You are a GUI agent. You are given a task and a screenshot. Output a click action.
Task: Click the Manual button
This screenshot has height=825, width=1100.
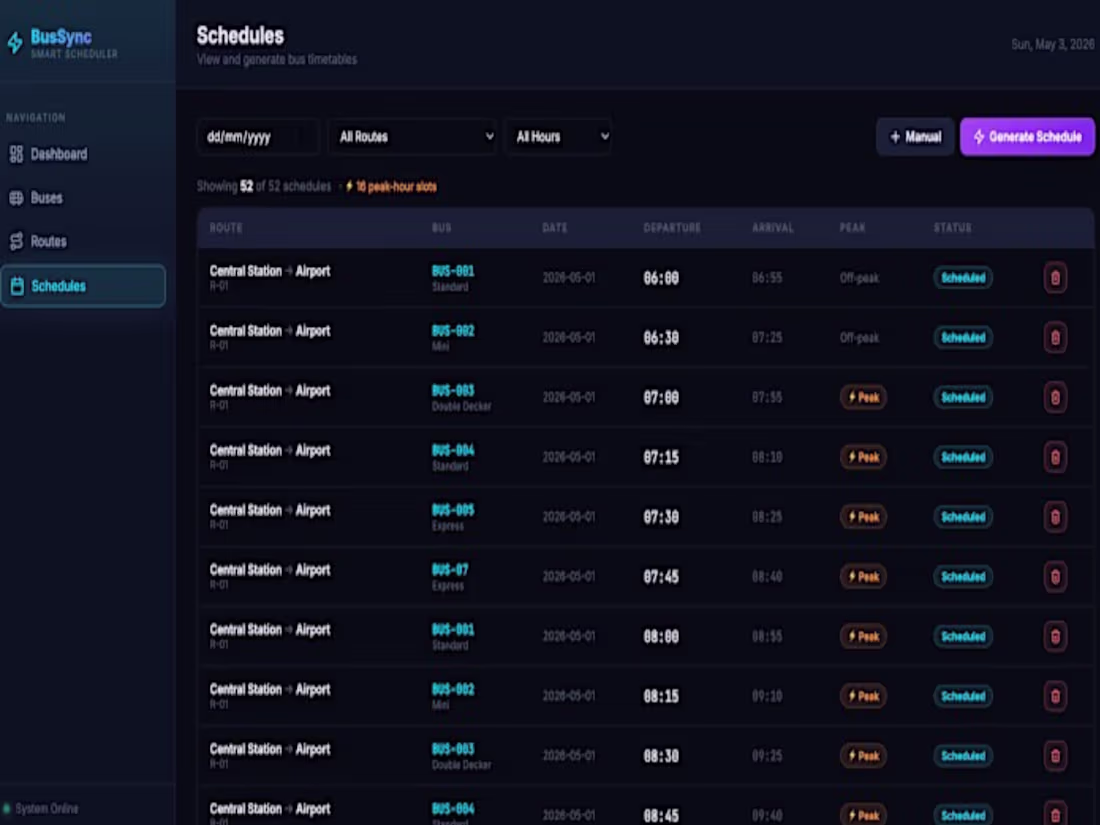(915, 137)
